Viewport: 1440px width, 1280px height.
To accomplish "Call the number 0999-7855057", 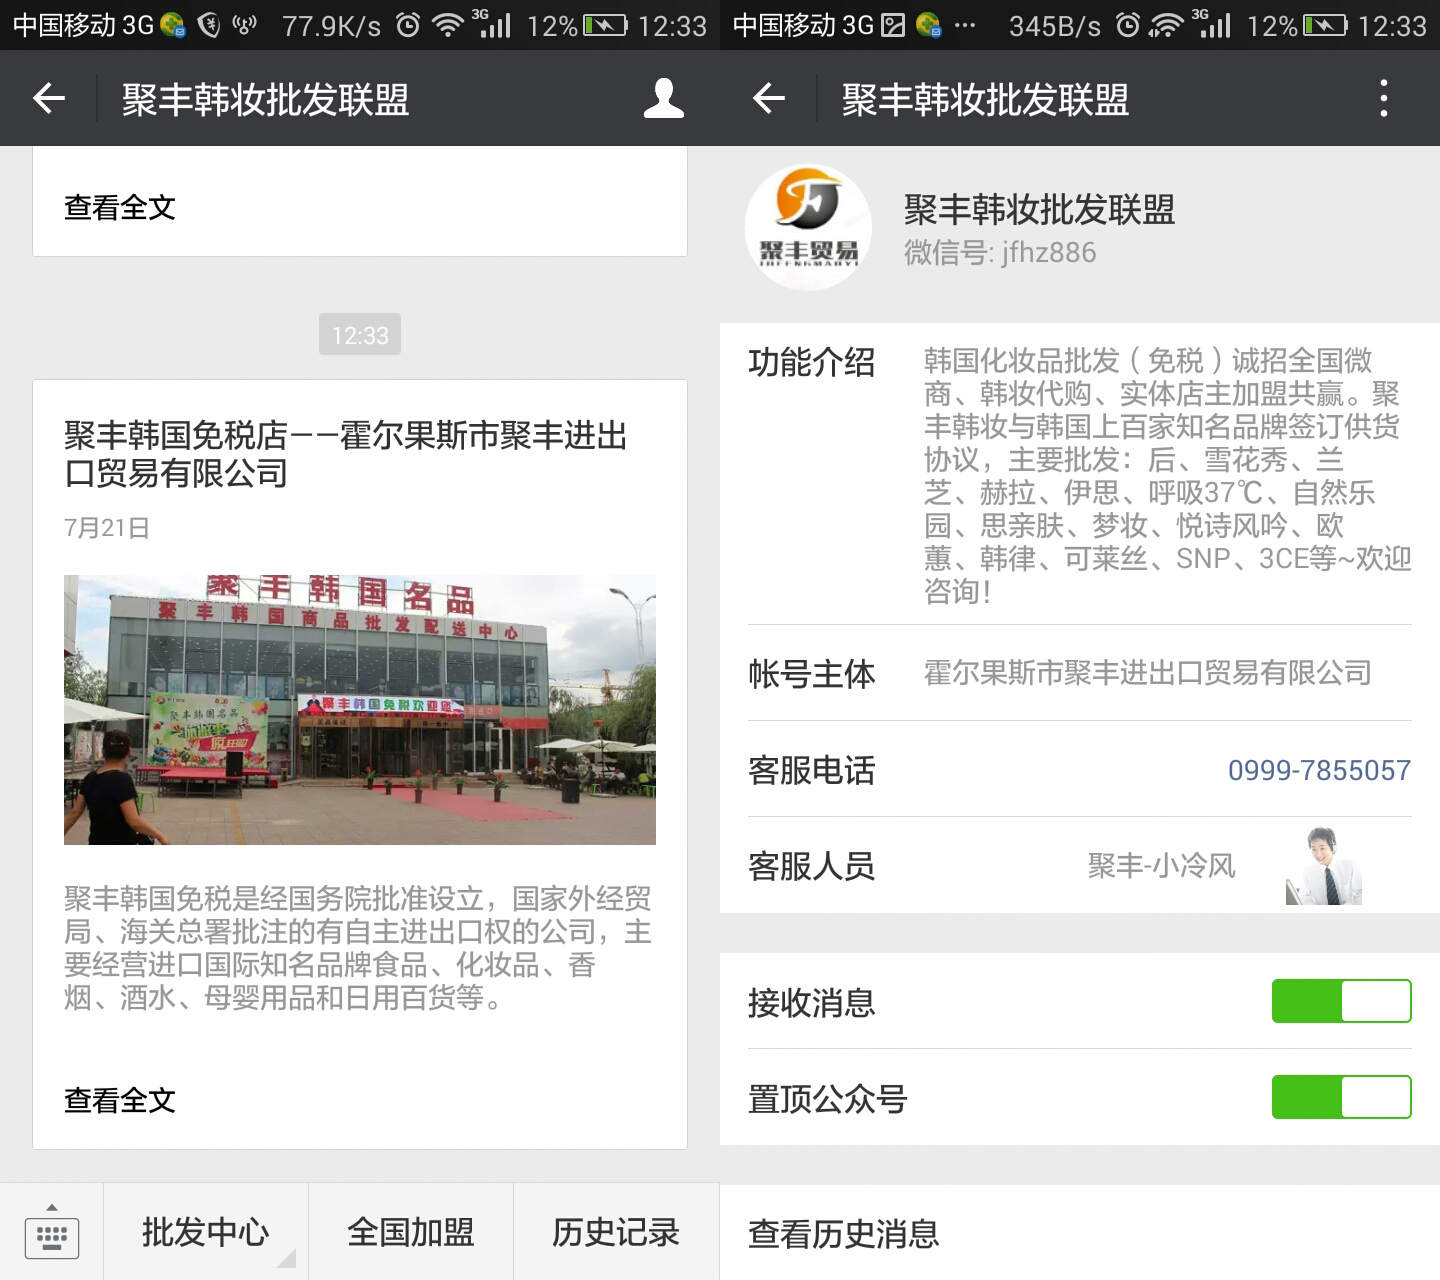I will [1320, 770].
